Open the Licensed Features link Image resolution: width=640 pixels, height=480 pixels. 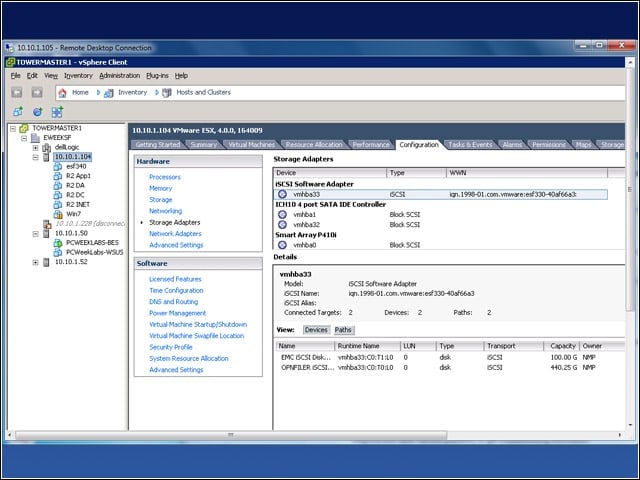(x=175, y=279)
